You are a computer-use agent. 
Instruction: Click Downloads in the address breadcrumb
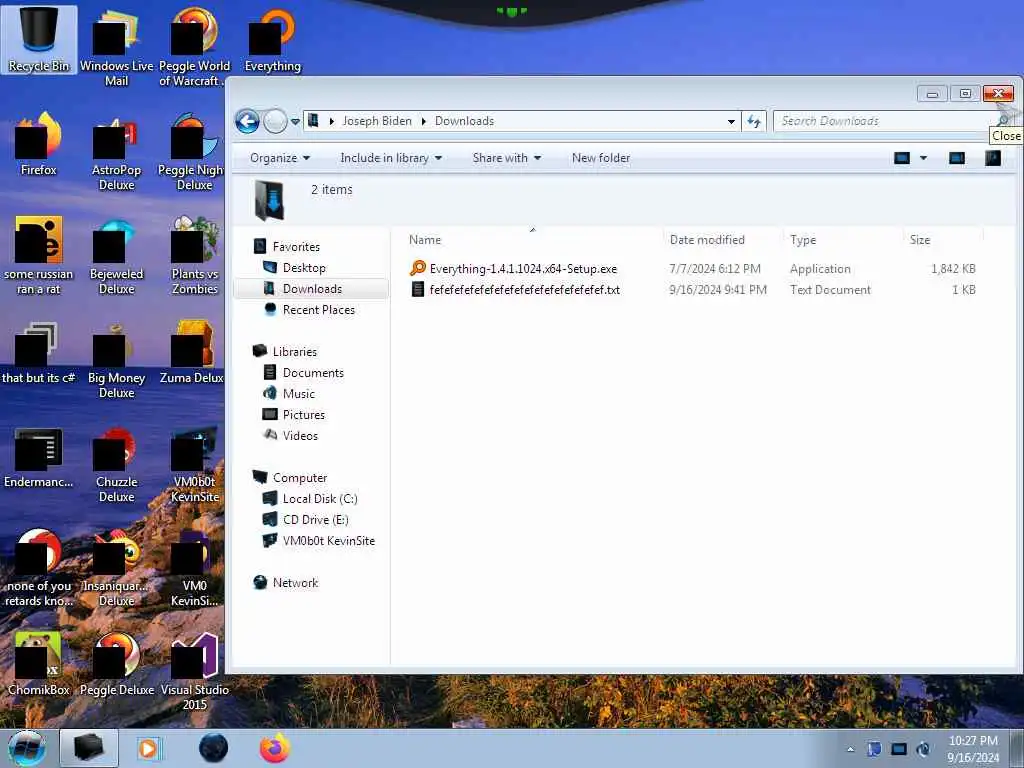464,121
